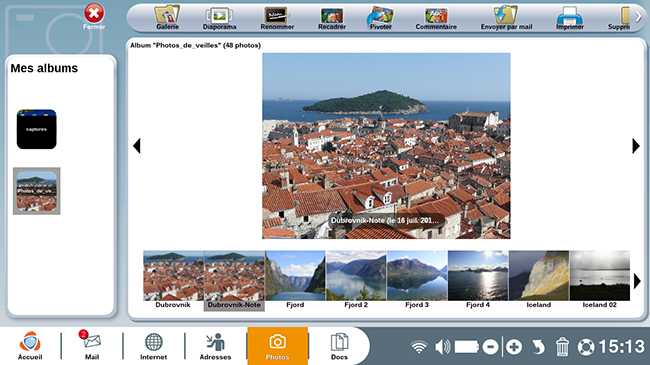Go to the next photo arrow
The width and height of the screenshot is (650, 365).
tap(635, 146)
